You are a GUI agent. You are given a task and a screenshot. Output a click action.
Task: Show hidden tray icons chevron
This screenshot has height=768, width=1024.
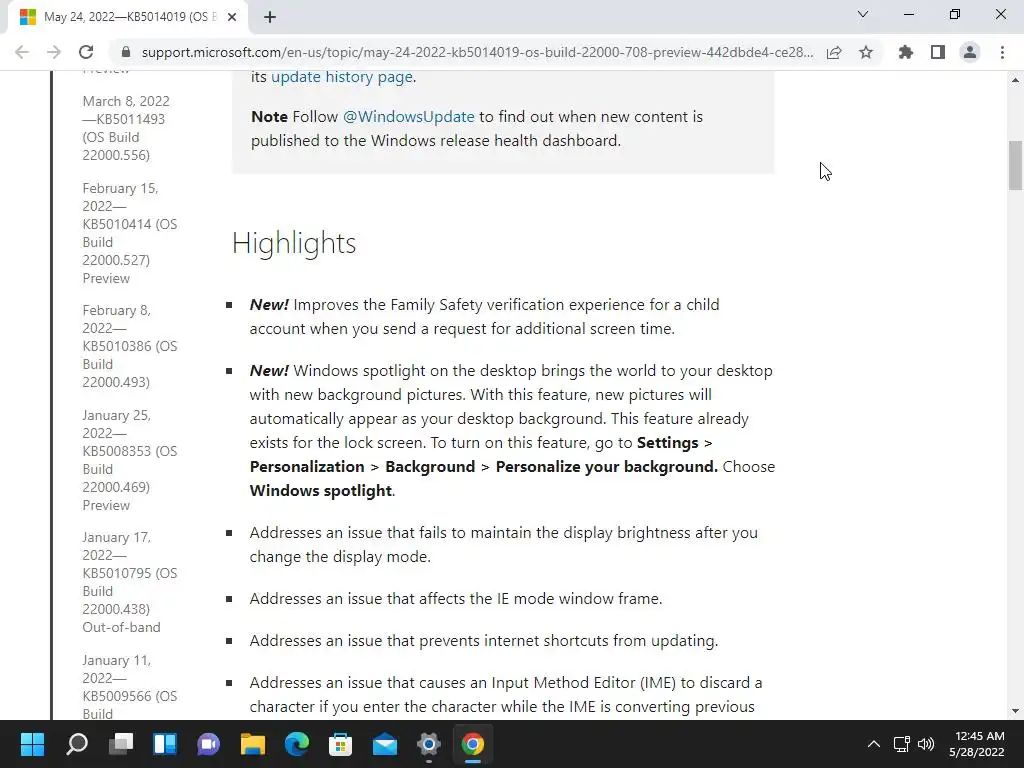873,744
